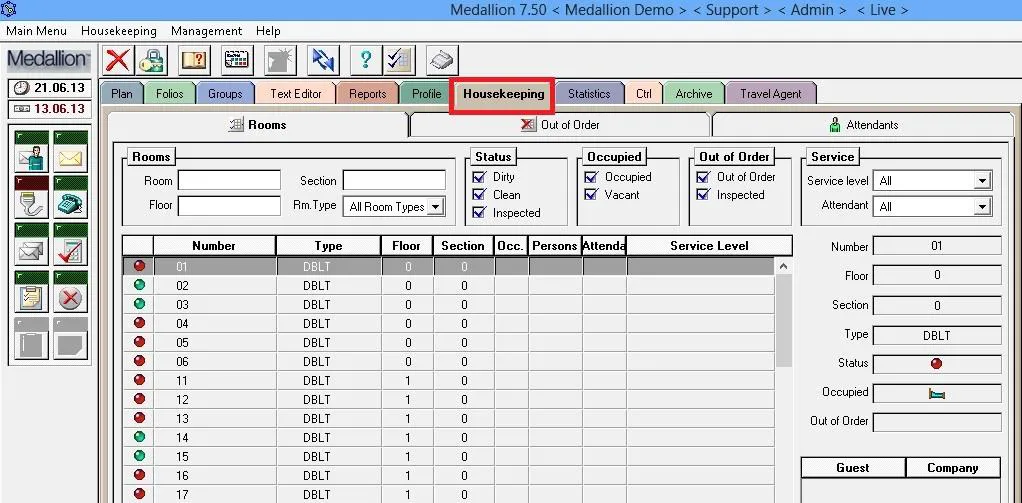Click the round red X sidebar icon
1022x503 pixels.
[70, 291]
